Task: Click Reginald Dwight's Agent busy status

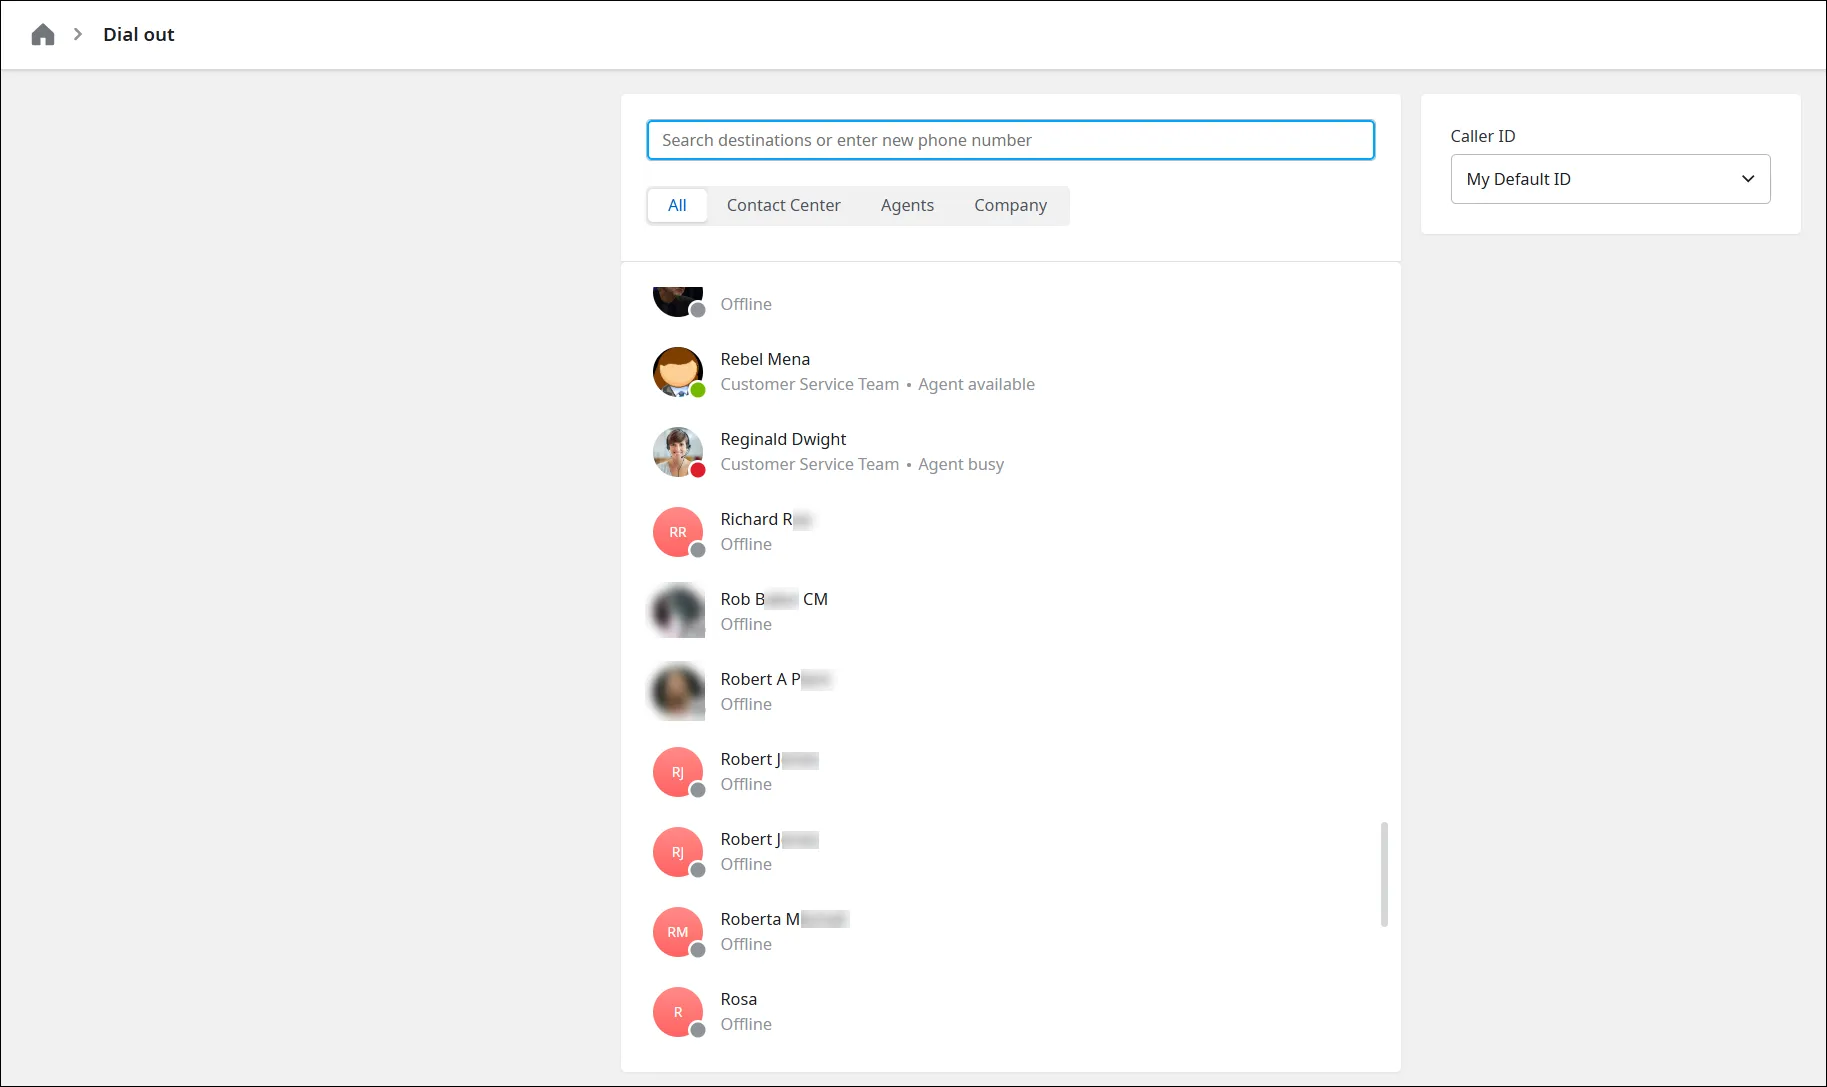Action: pyautogui.click(x=961, y=464)
